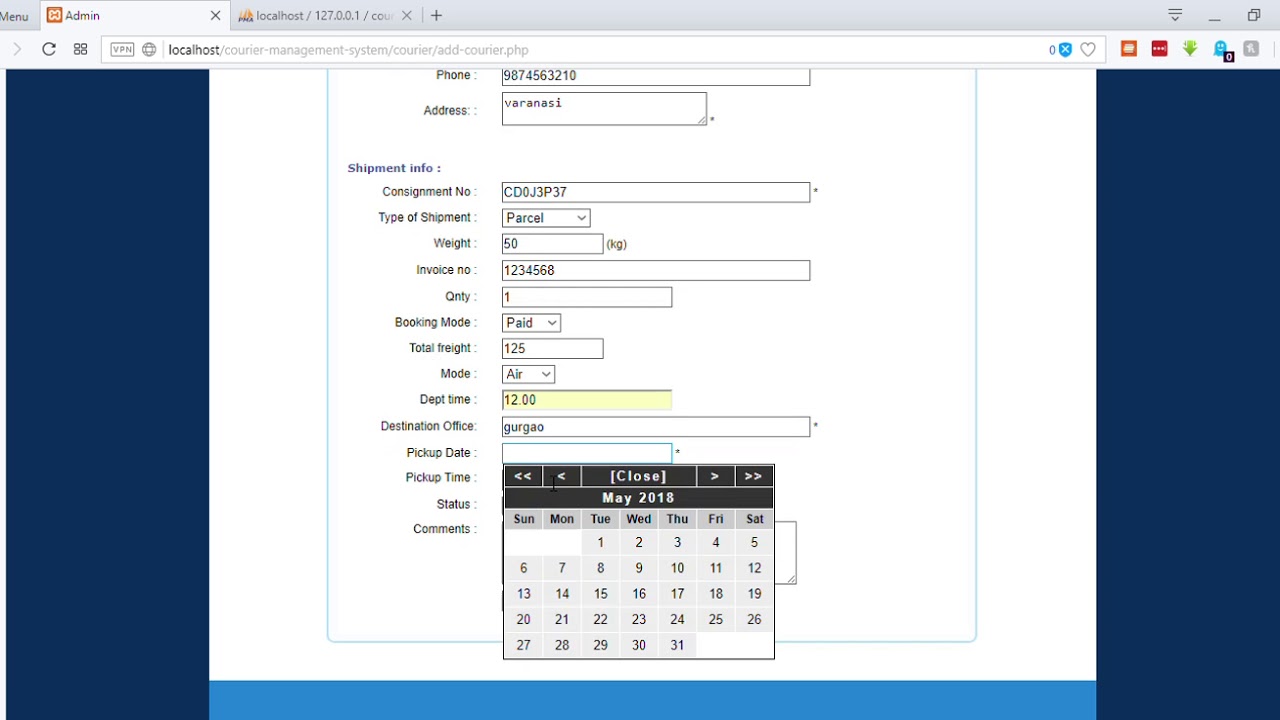Go to previous year in calendar

[523, 476]
